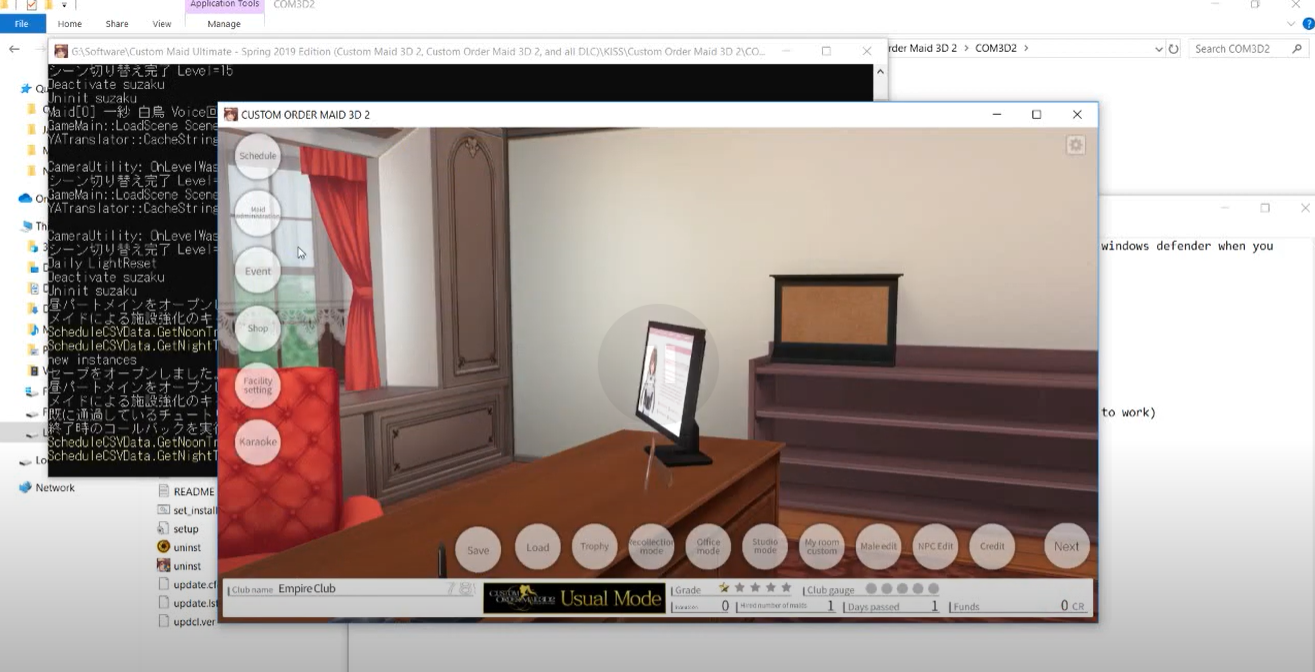Open the Schedule circle button
The width and height of the screenshot is (1315, 672).
point(257,157)
